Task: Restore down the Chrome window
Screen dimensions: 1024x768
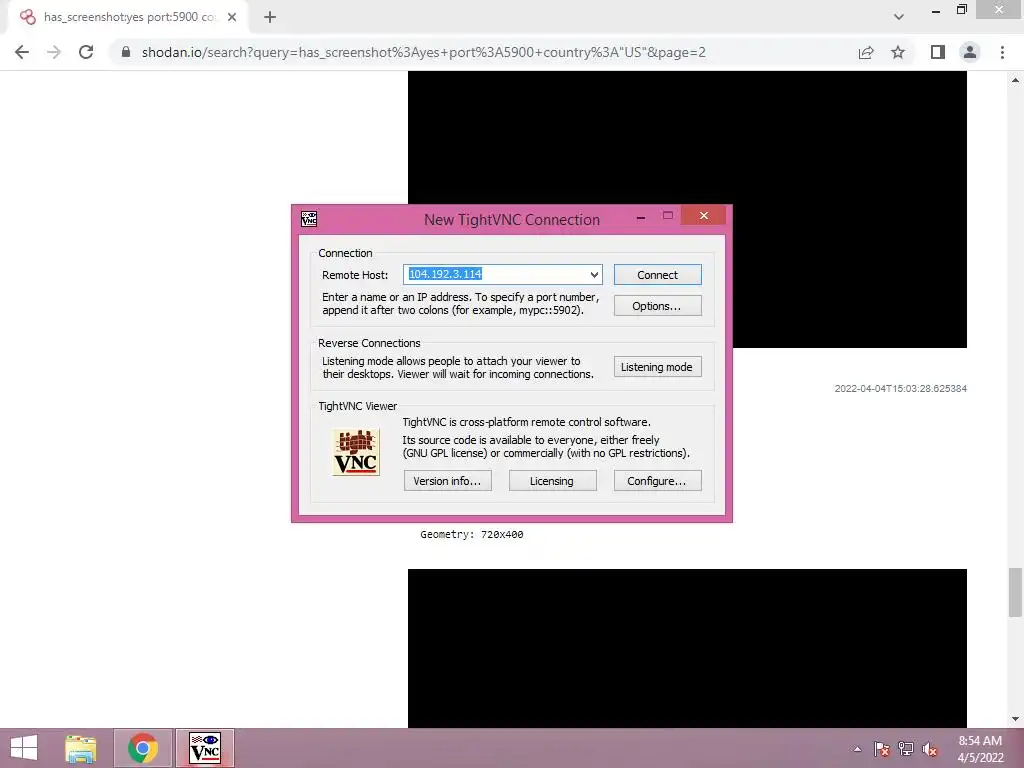Action: coord(961,9)
